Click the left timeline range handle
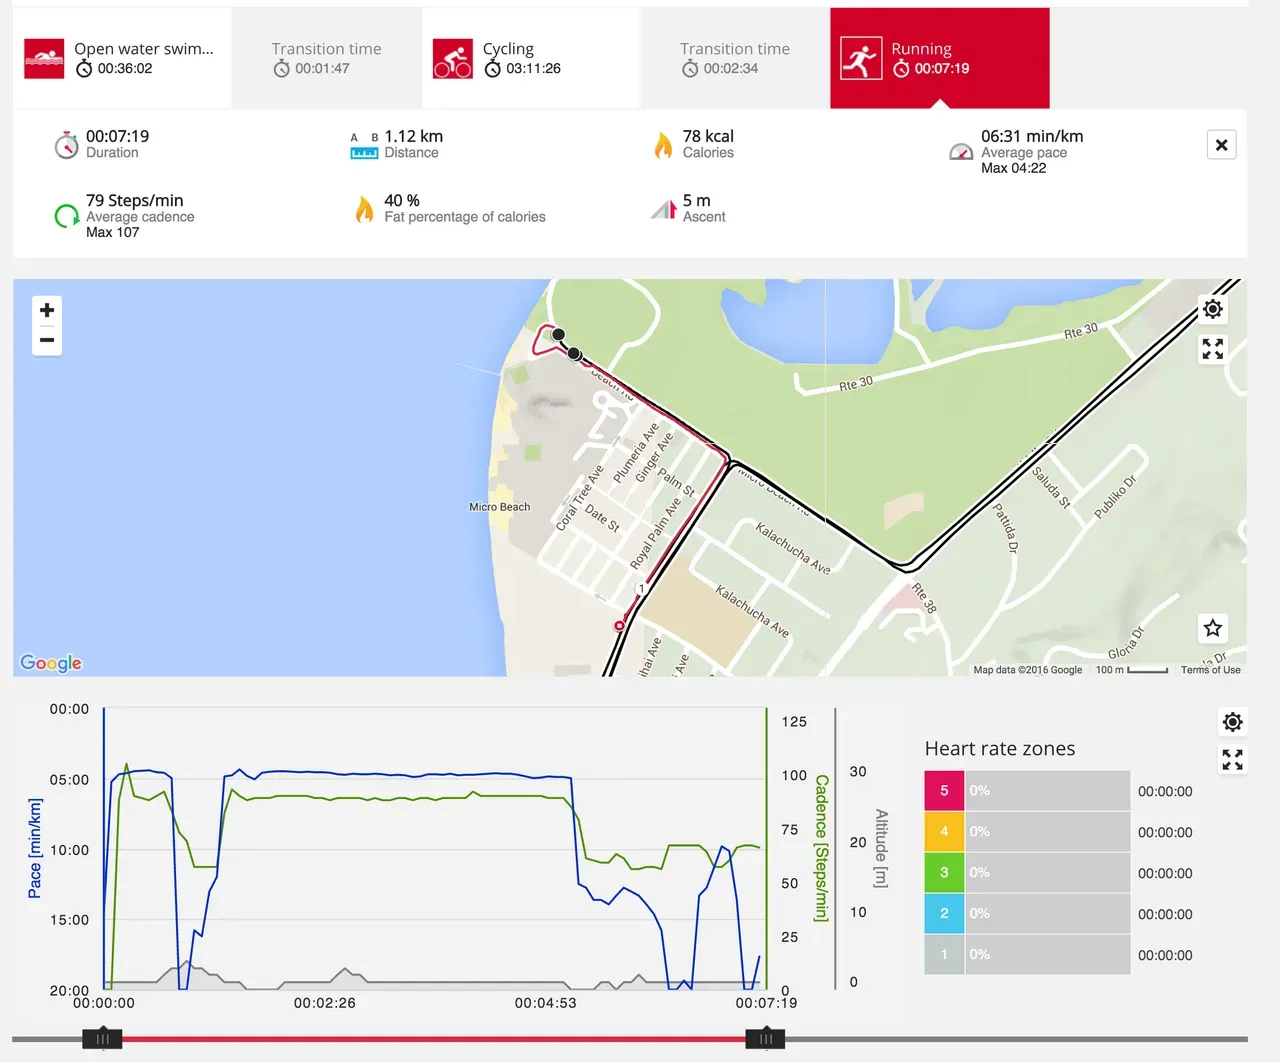 point(102,1039)
